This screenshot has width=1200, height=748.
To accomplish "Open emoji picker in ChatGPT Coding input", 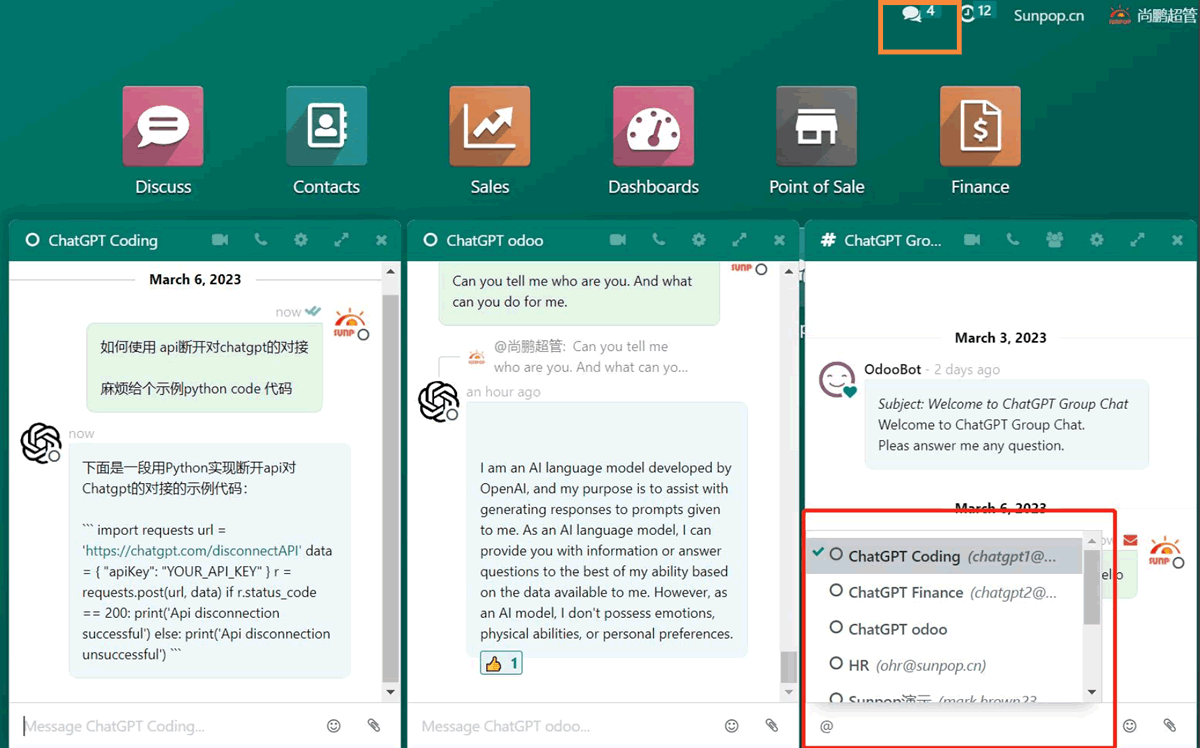I will tap(334, 726).
